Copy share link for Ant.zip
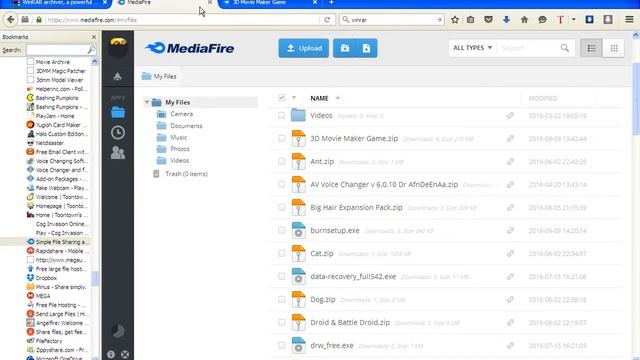Image resolution: width=640 pixels, height=360 pixels. 510,162
